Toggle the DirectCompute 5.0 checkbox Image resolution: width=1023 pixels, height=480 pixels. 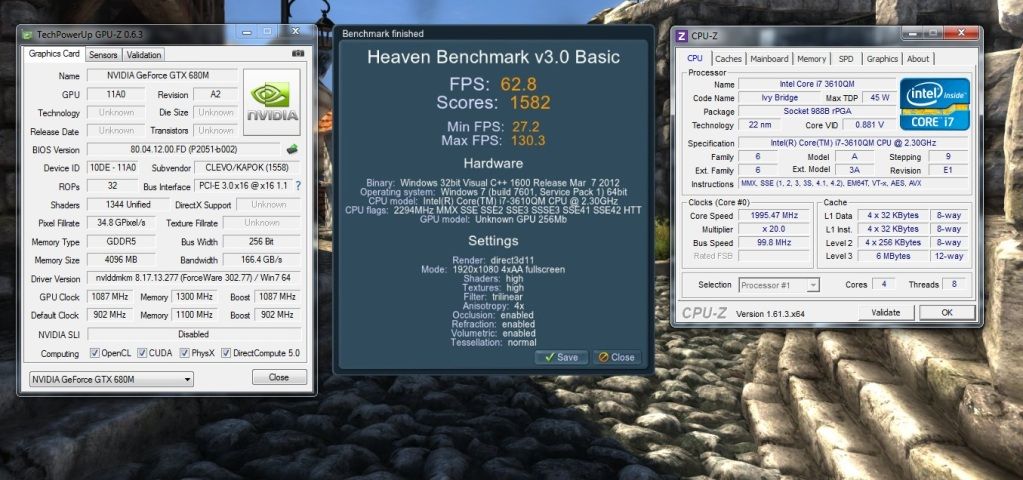[226, 353]
